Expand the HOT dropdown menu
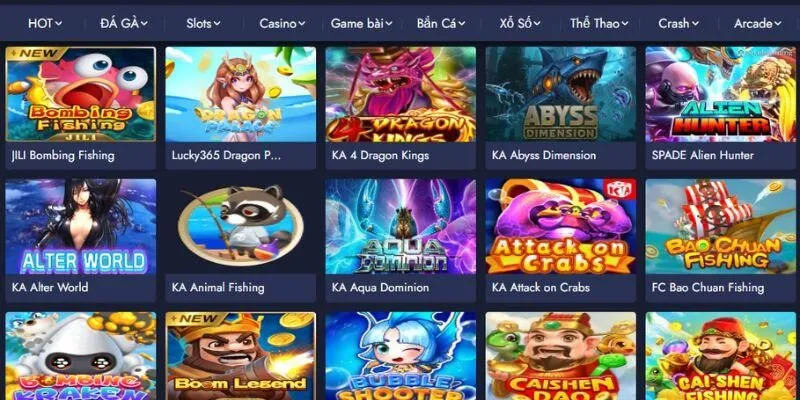This screenshot has height=400, width=800. point(45,23)
